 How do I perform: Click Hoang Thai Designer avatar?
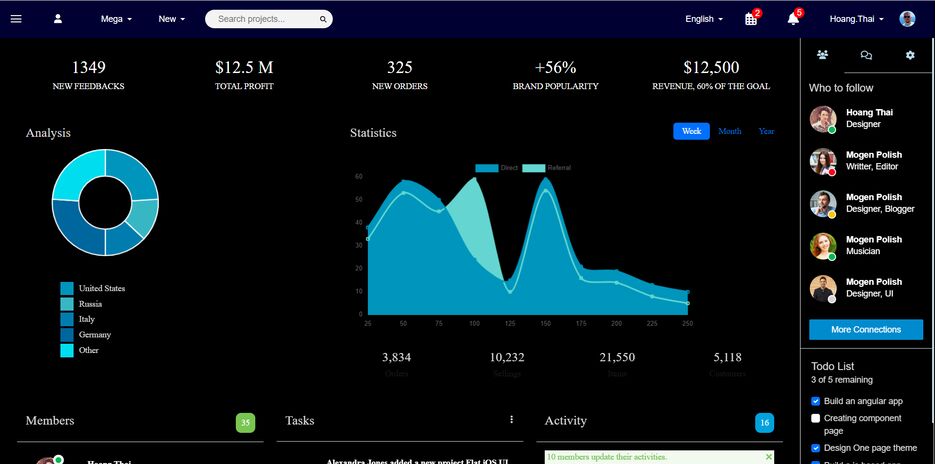(x=823, y=119)
